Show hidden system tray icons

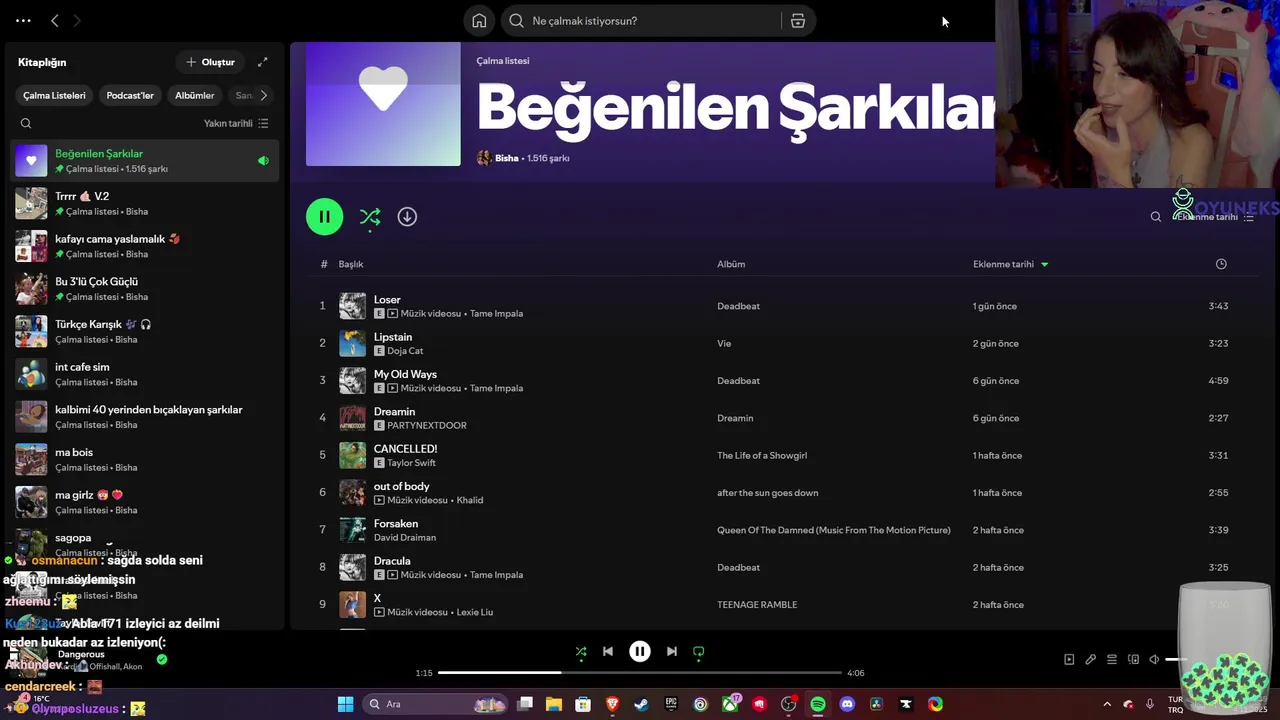pos(1107,704)
